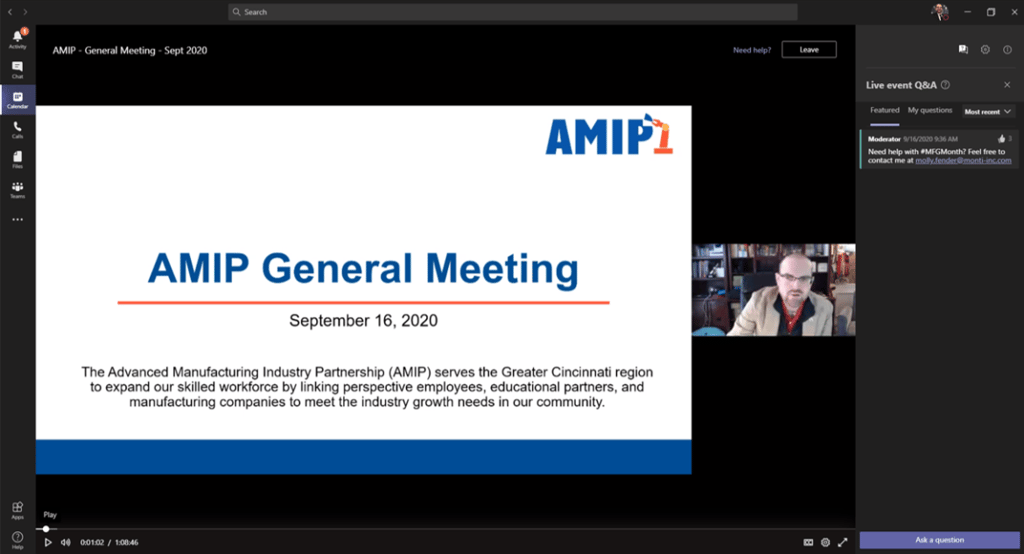Switch to the My questions tab

[x=930, y=110]
